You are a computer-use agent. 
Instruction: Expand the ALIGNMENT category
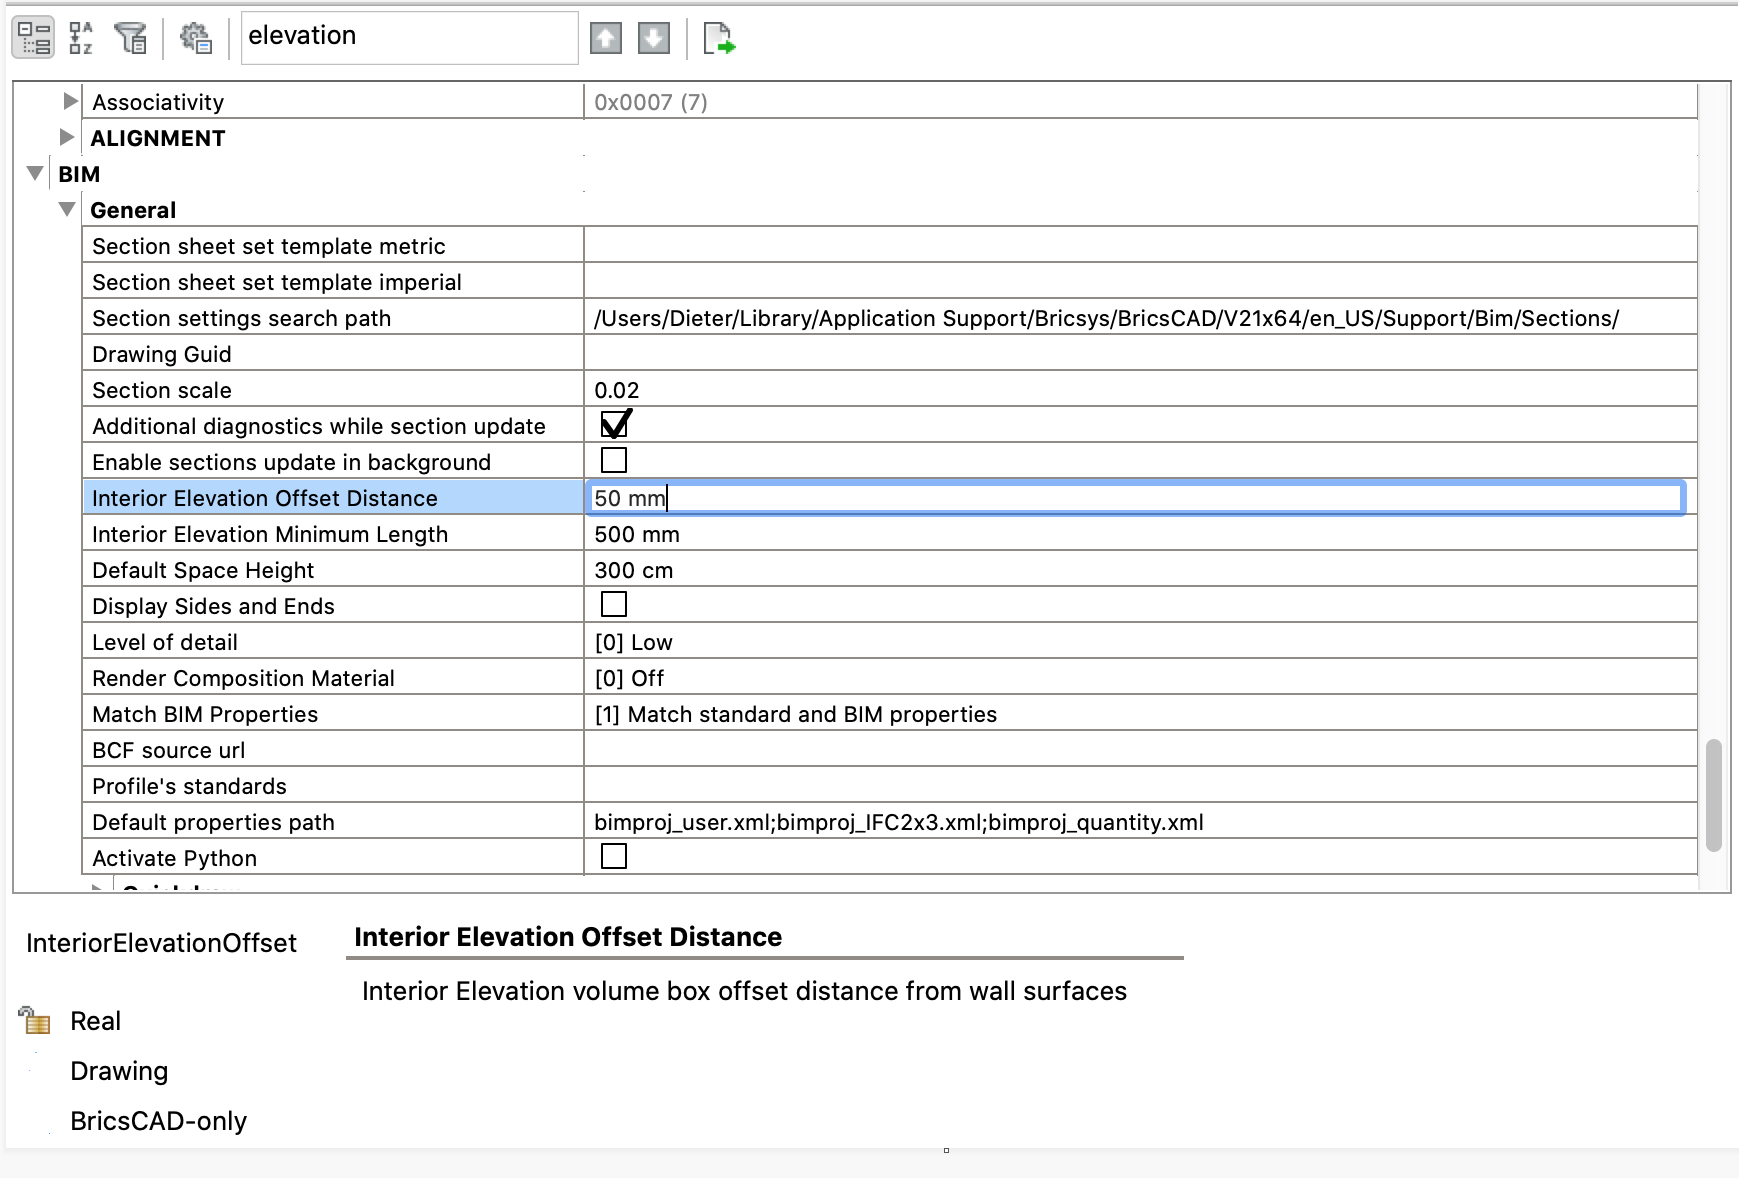pos(67,137)
